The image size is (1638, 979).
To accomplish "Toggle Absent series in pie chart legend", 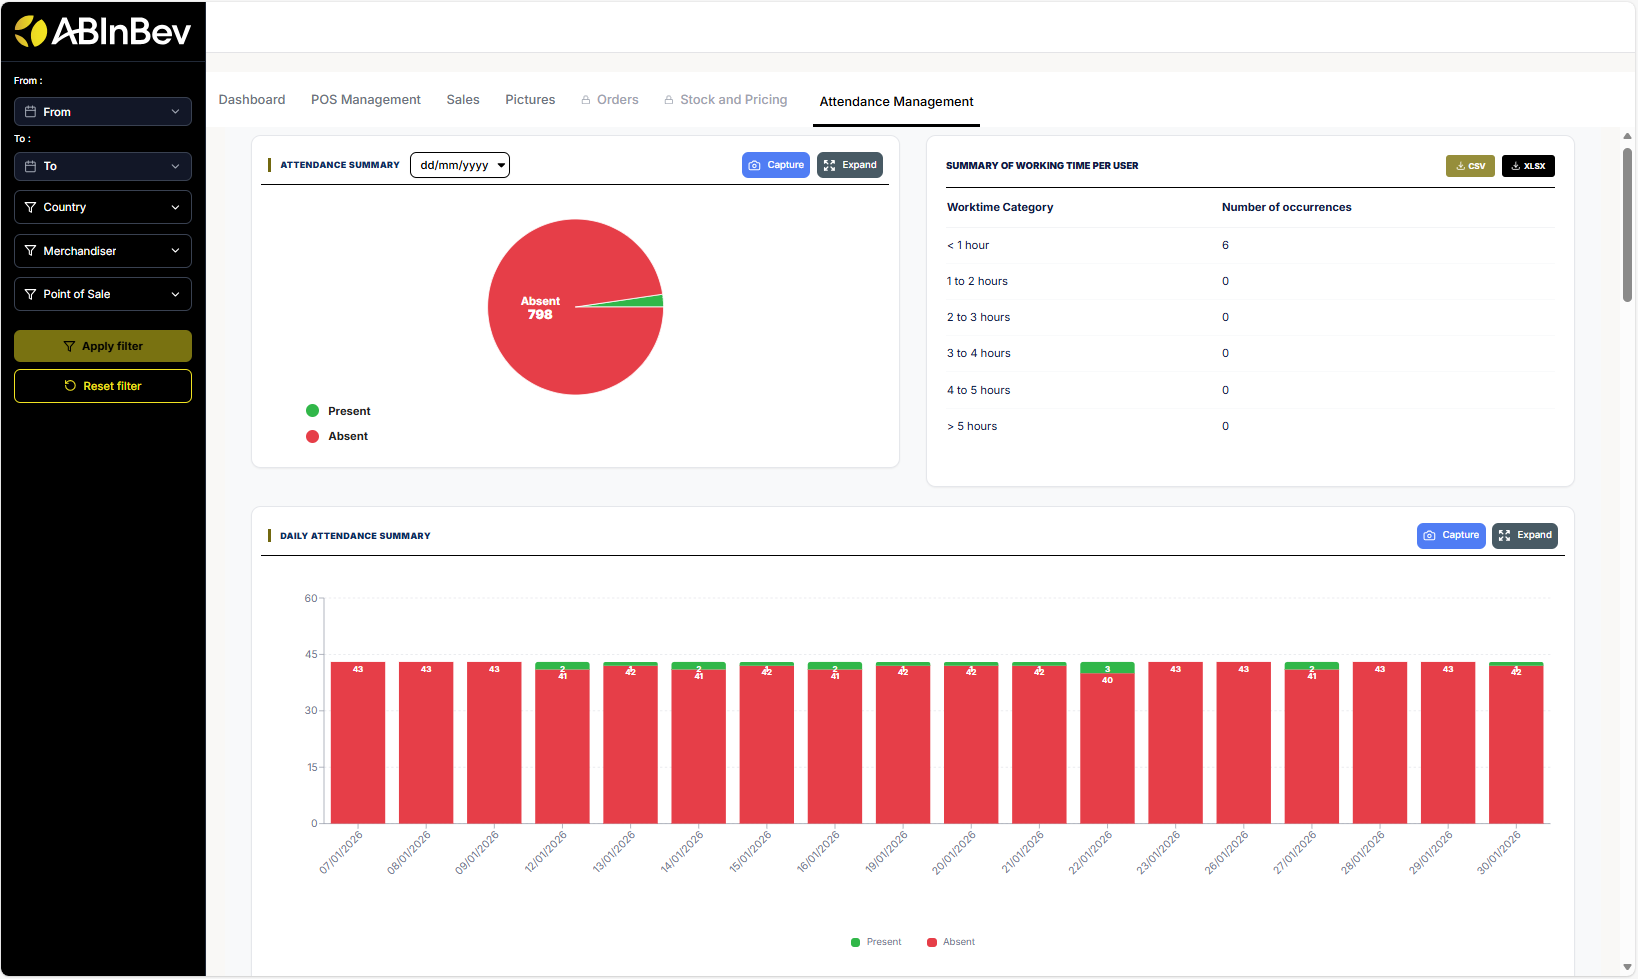I will (x=337, y=436).
